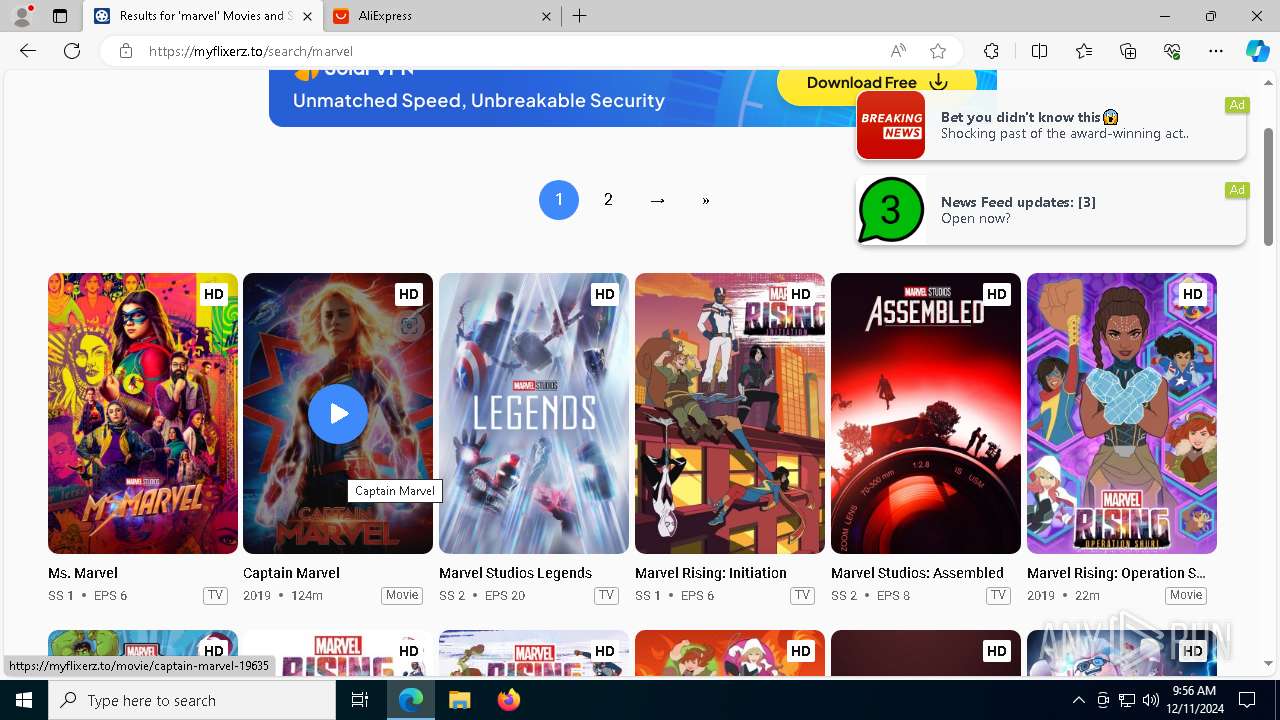Screen dimensions: 1280x720
Task: Add this page to favorites star
Action: pos(938,51)
